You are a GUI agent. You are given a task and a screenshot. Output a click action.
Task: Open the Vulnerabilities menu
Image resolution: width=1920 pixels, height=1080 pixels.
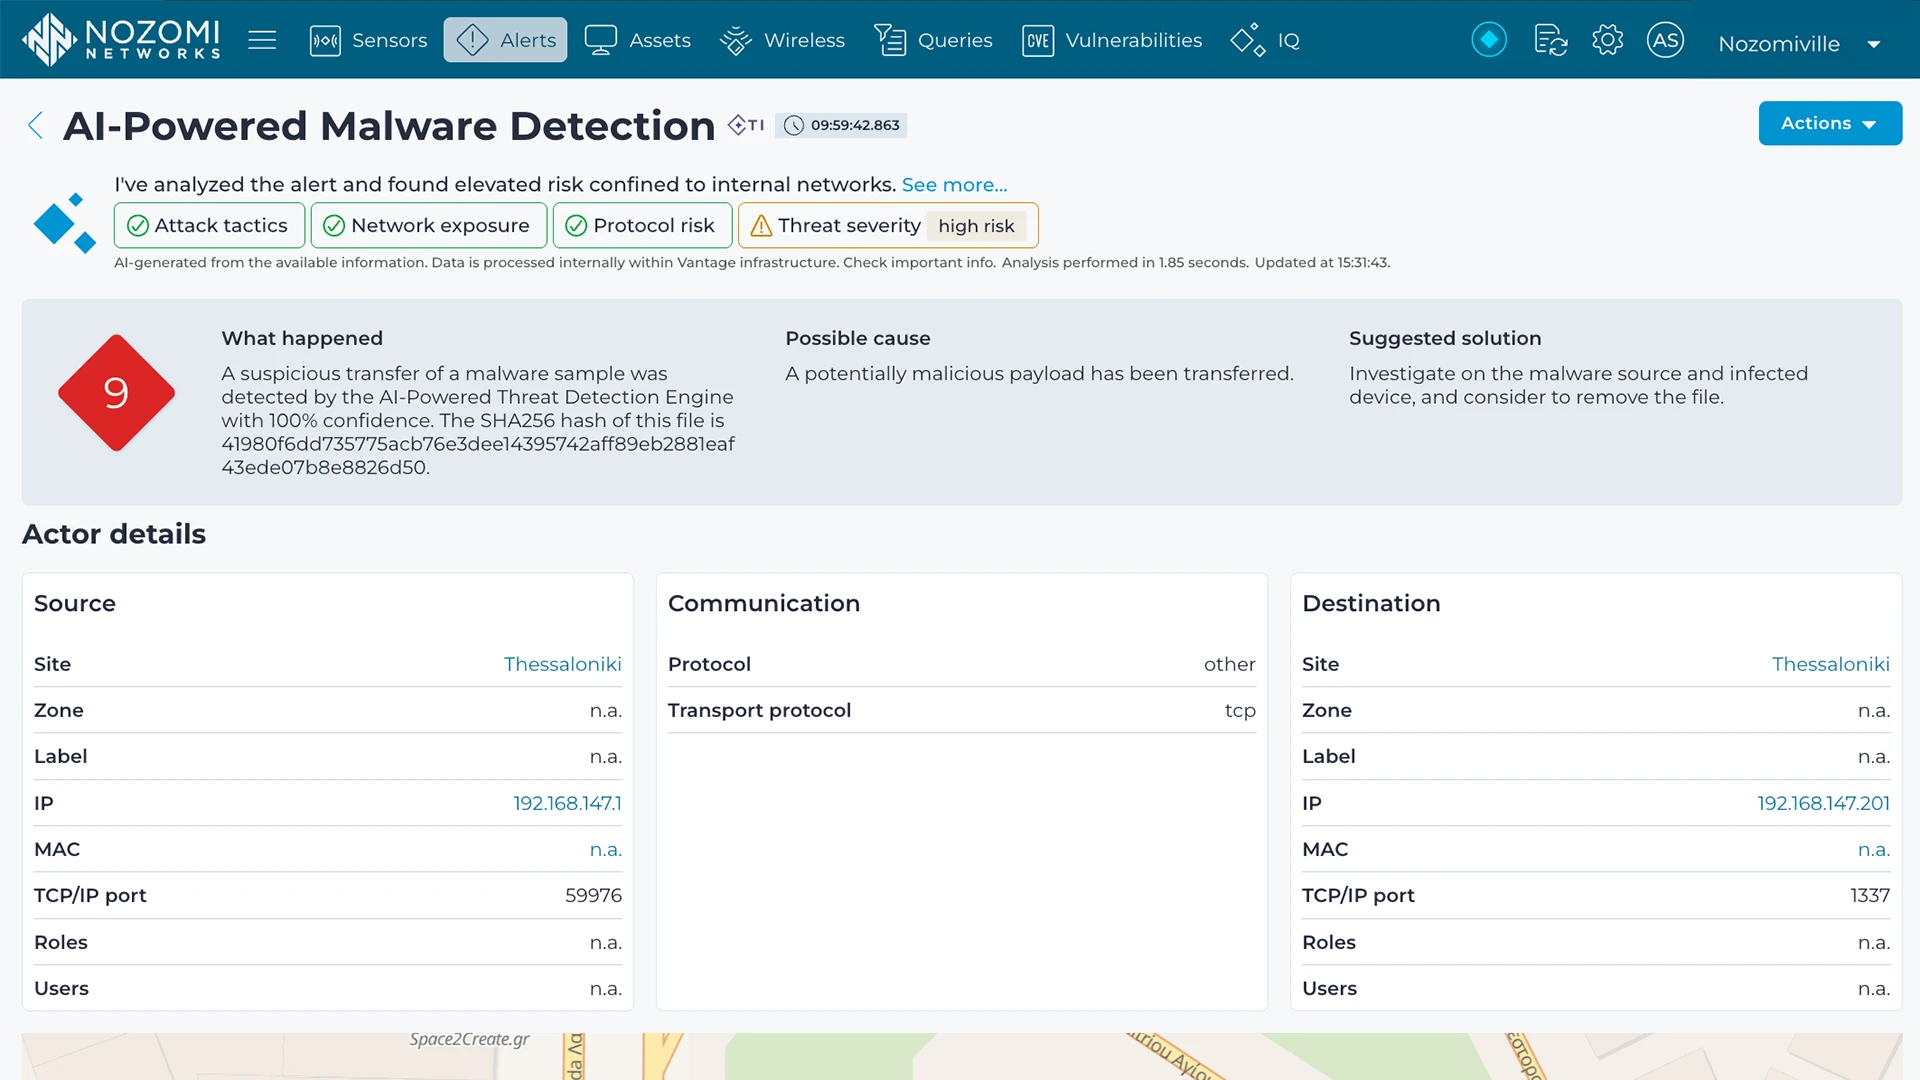pos(1112,40)
